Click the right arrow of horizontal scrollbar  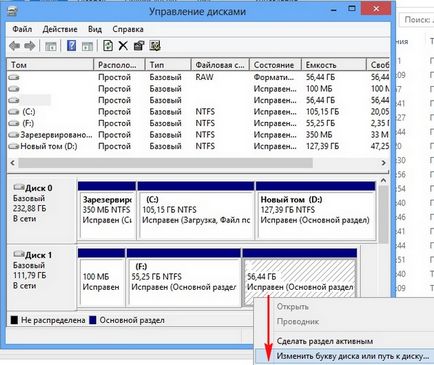383,163
